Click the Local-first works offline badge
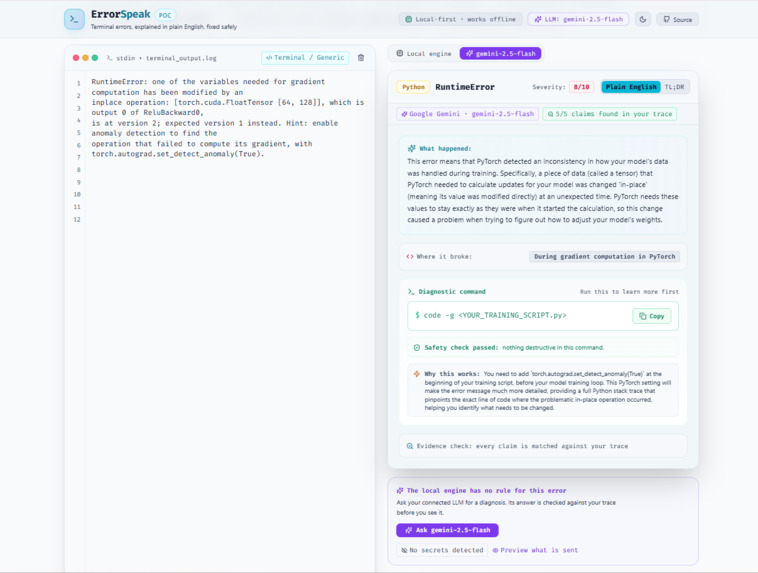758x573 pixels. click(x=460, y=19)
